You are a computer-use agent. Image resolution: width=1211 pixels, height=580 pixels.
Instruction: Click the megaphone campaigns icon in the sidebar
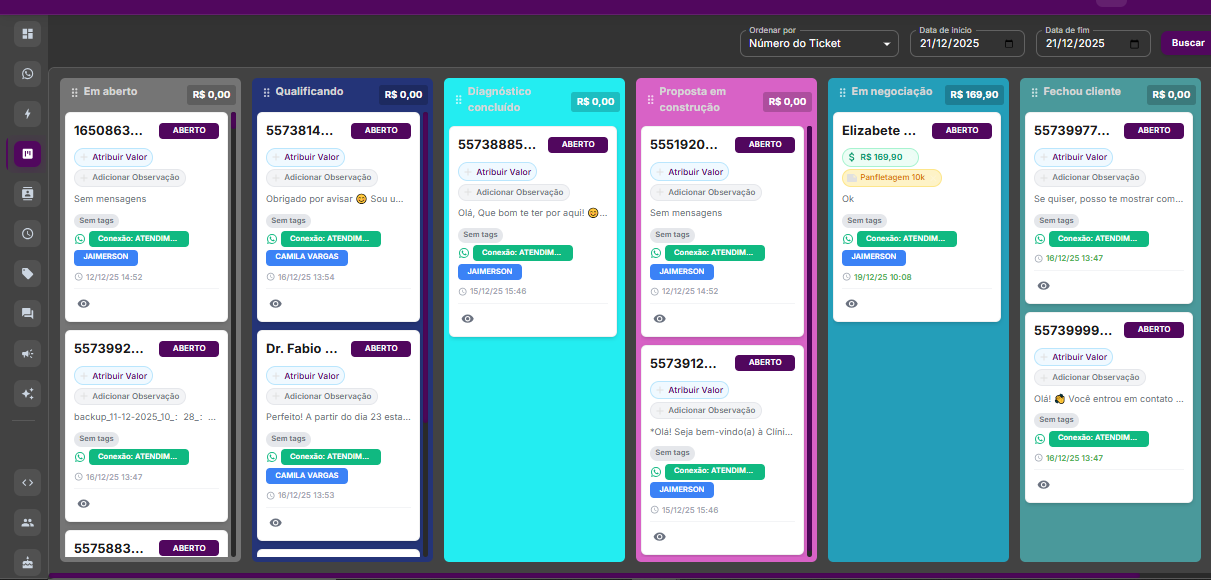click(x=28, y=353)
